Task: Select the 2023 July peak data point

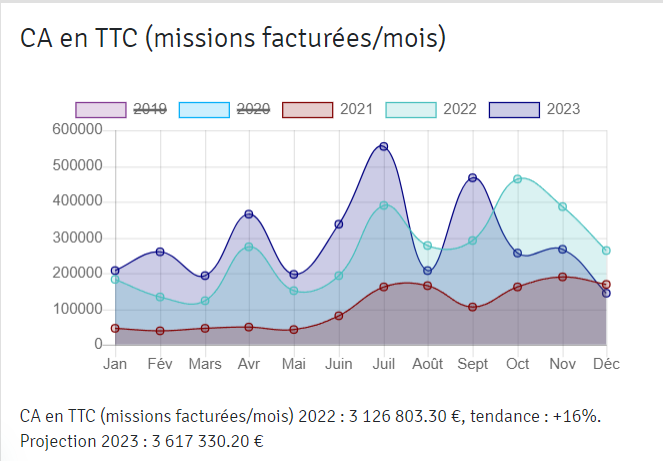Action: coord(383,147)
